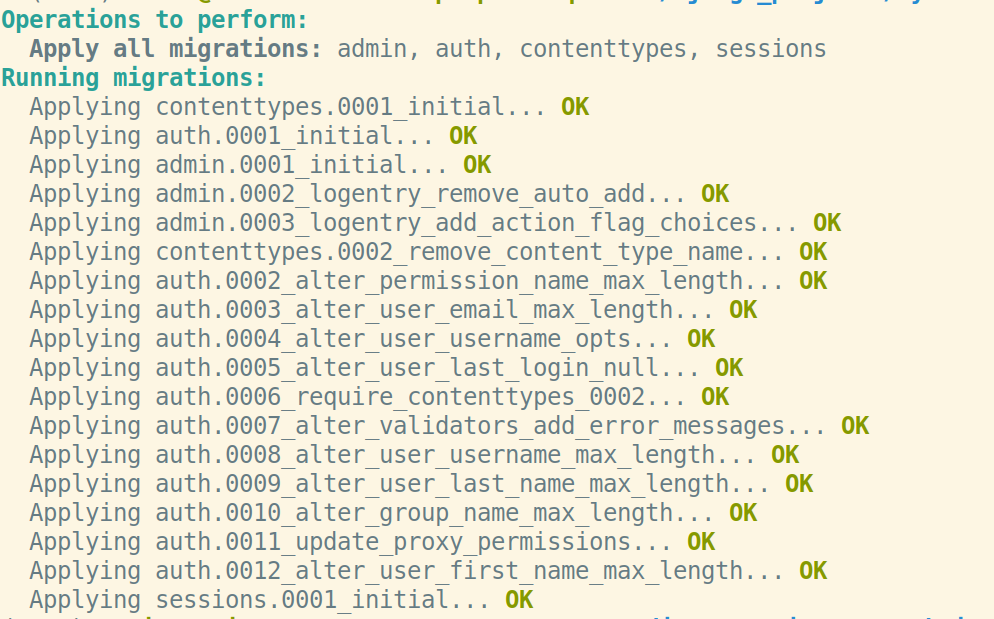Image resolution: width=994 pixels, height=619 pixels.
Task: Click the 'Running migrations:' heading
Action: [134, 78]
